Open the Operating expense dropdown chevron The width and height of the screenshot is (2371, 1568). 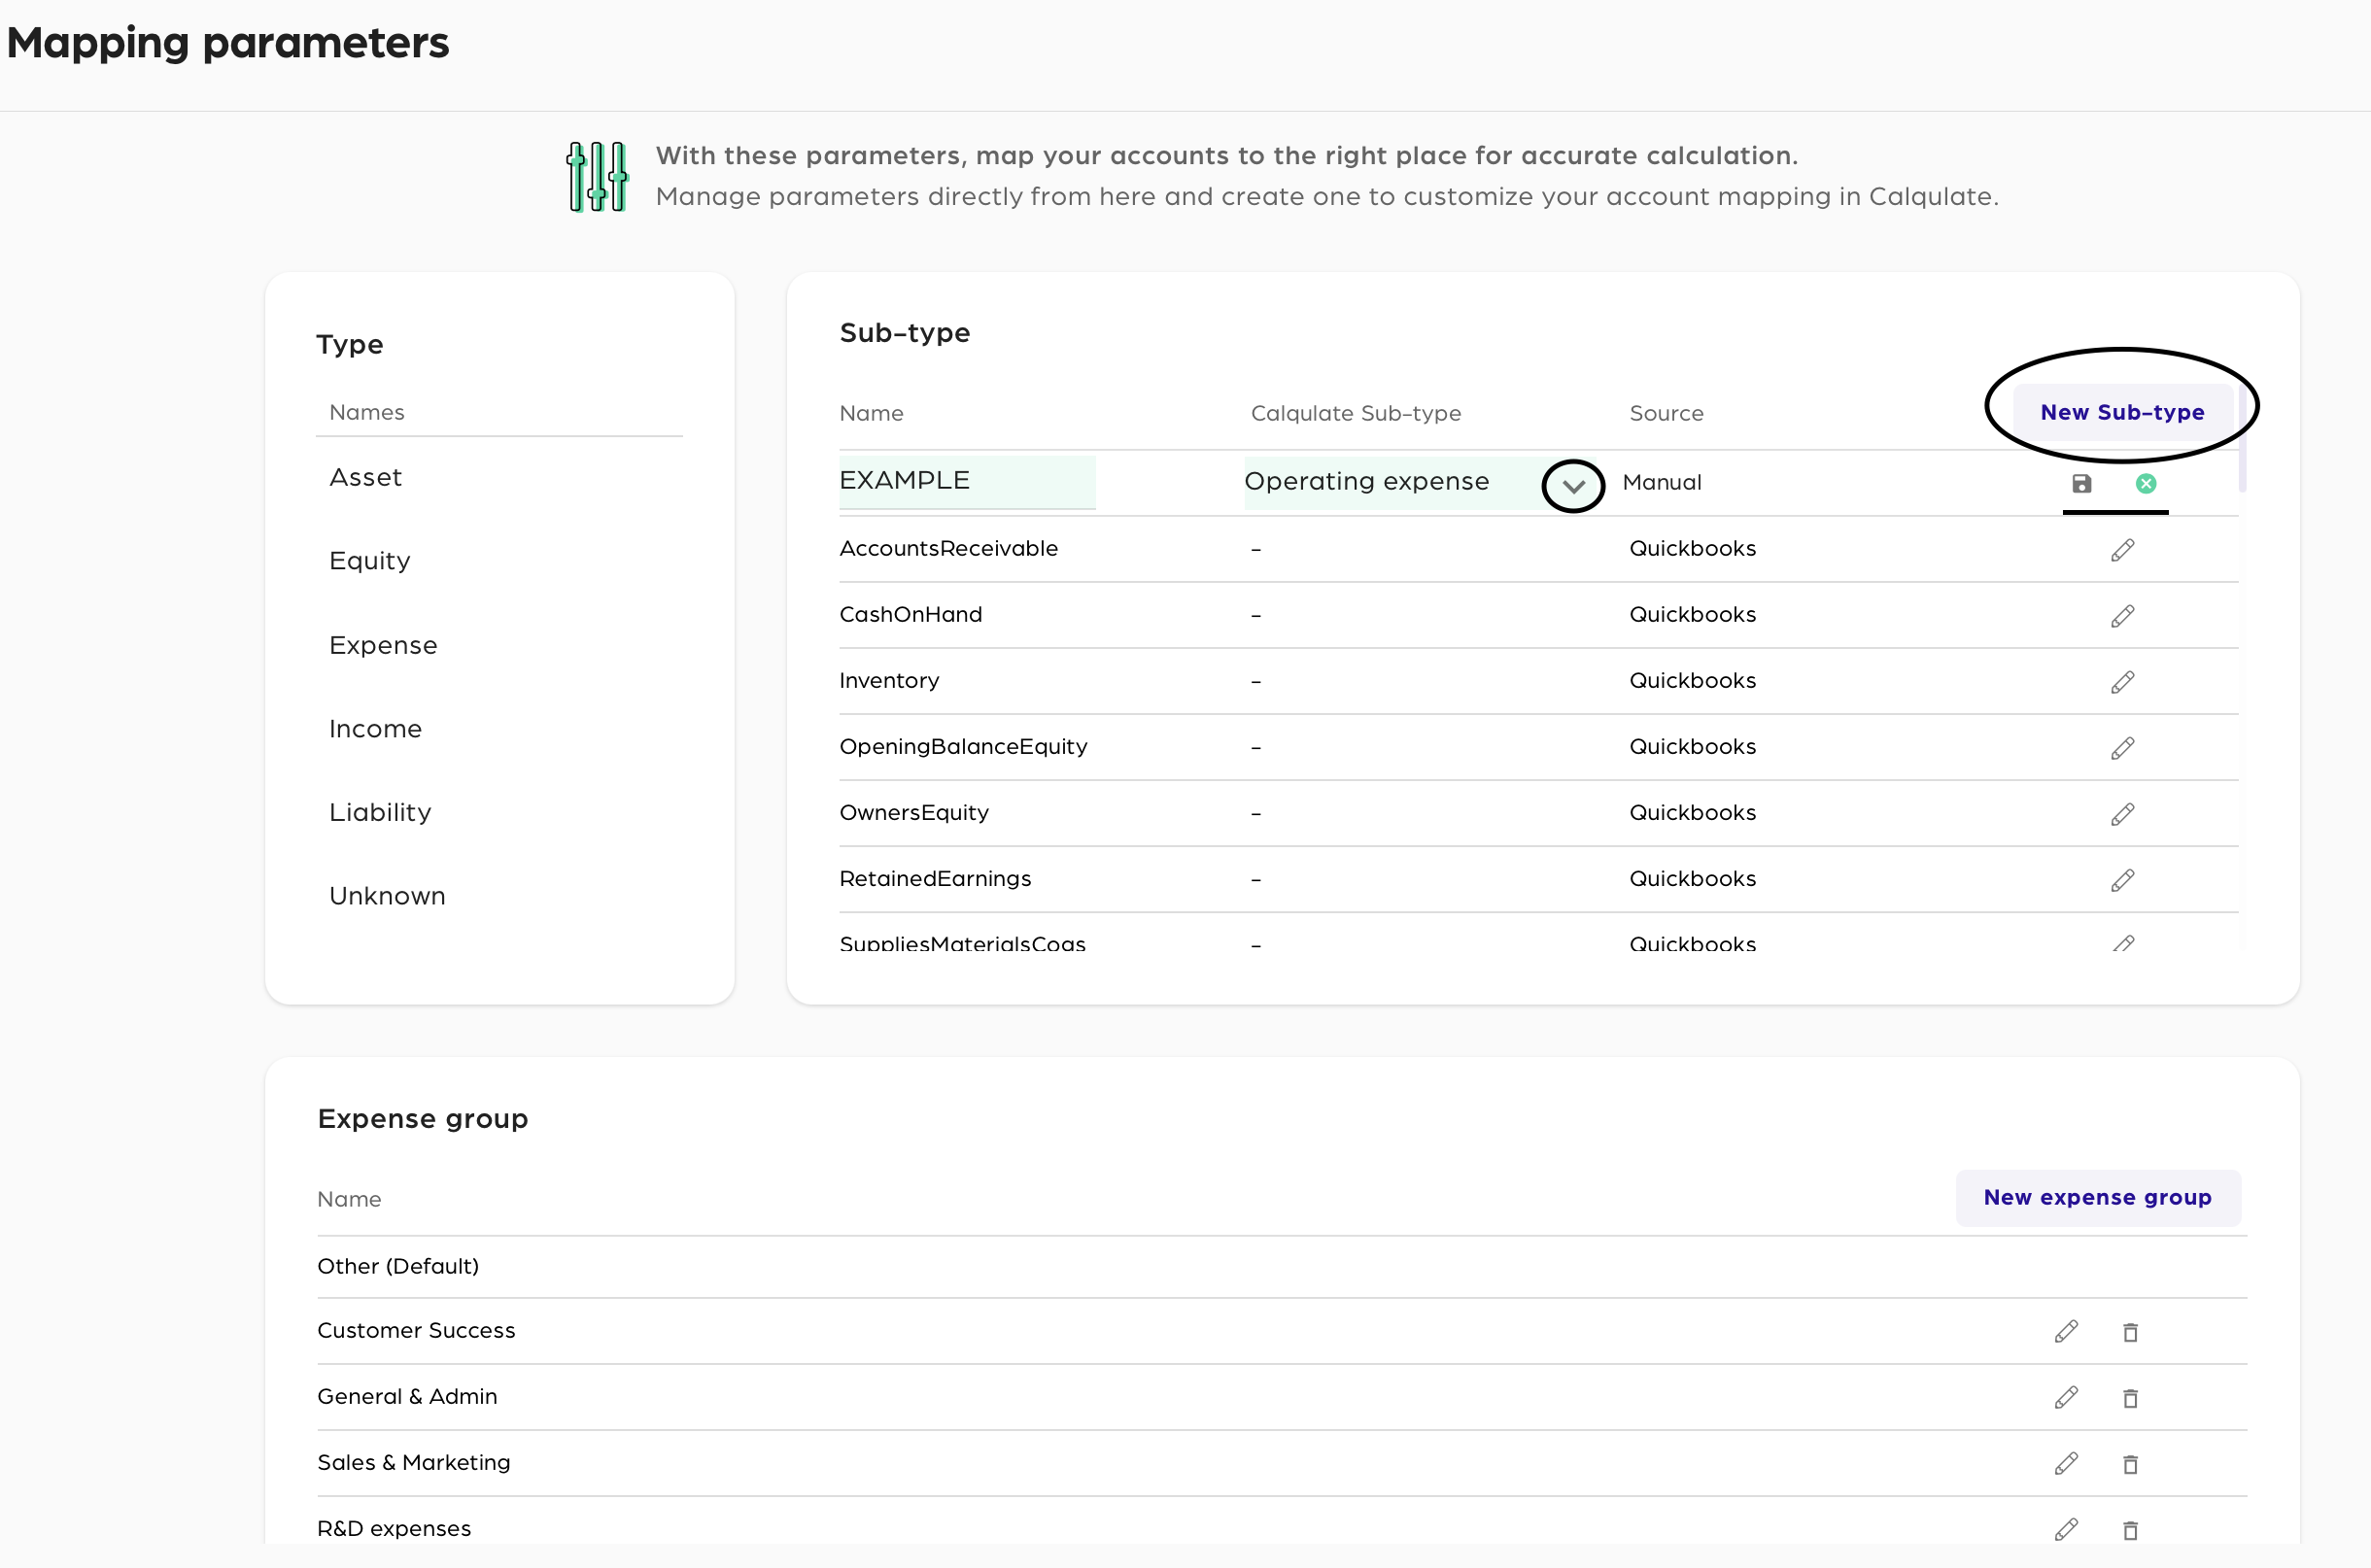1573,487
